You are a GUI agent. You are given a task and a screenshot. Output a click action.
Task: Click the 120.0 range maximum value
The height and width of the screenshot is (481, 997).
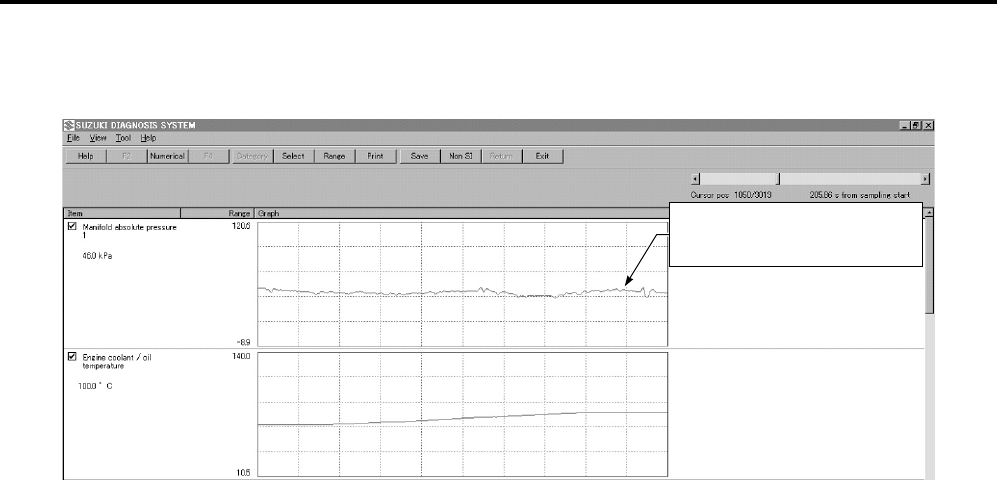click(x=242, y=226)
